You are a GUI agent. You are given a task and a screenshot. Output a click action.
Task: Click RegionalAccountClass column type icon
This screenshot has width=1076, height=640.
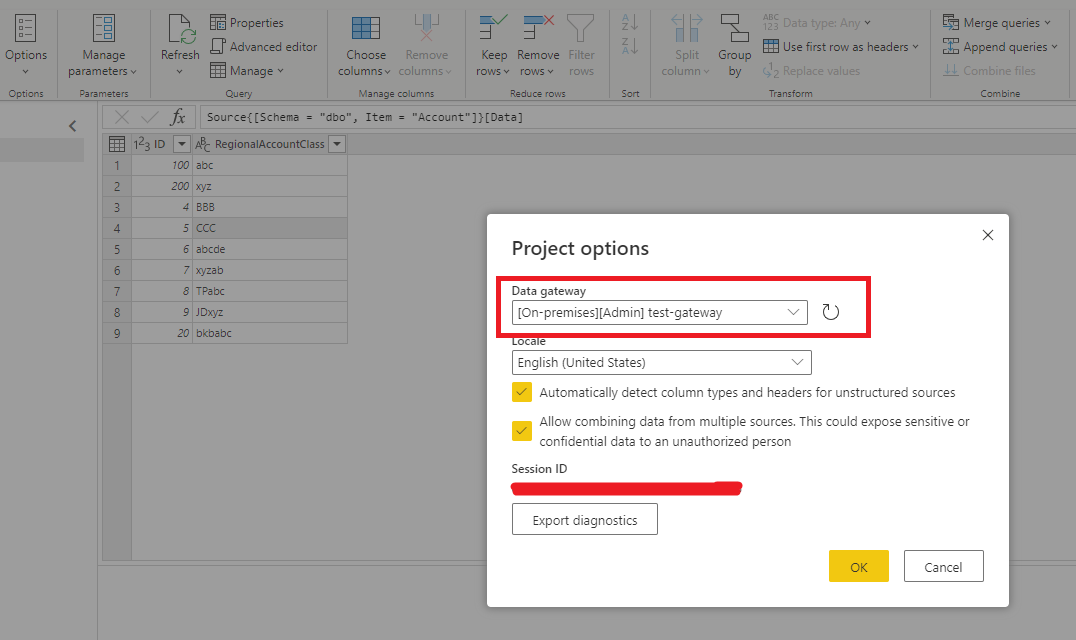[202, 144]
